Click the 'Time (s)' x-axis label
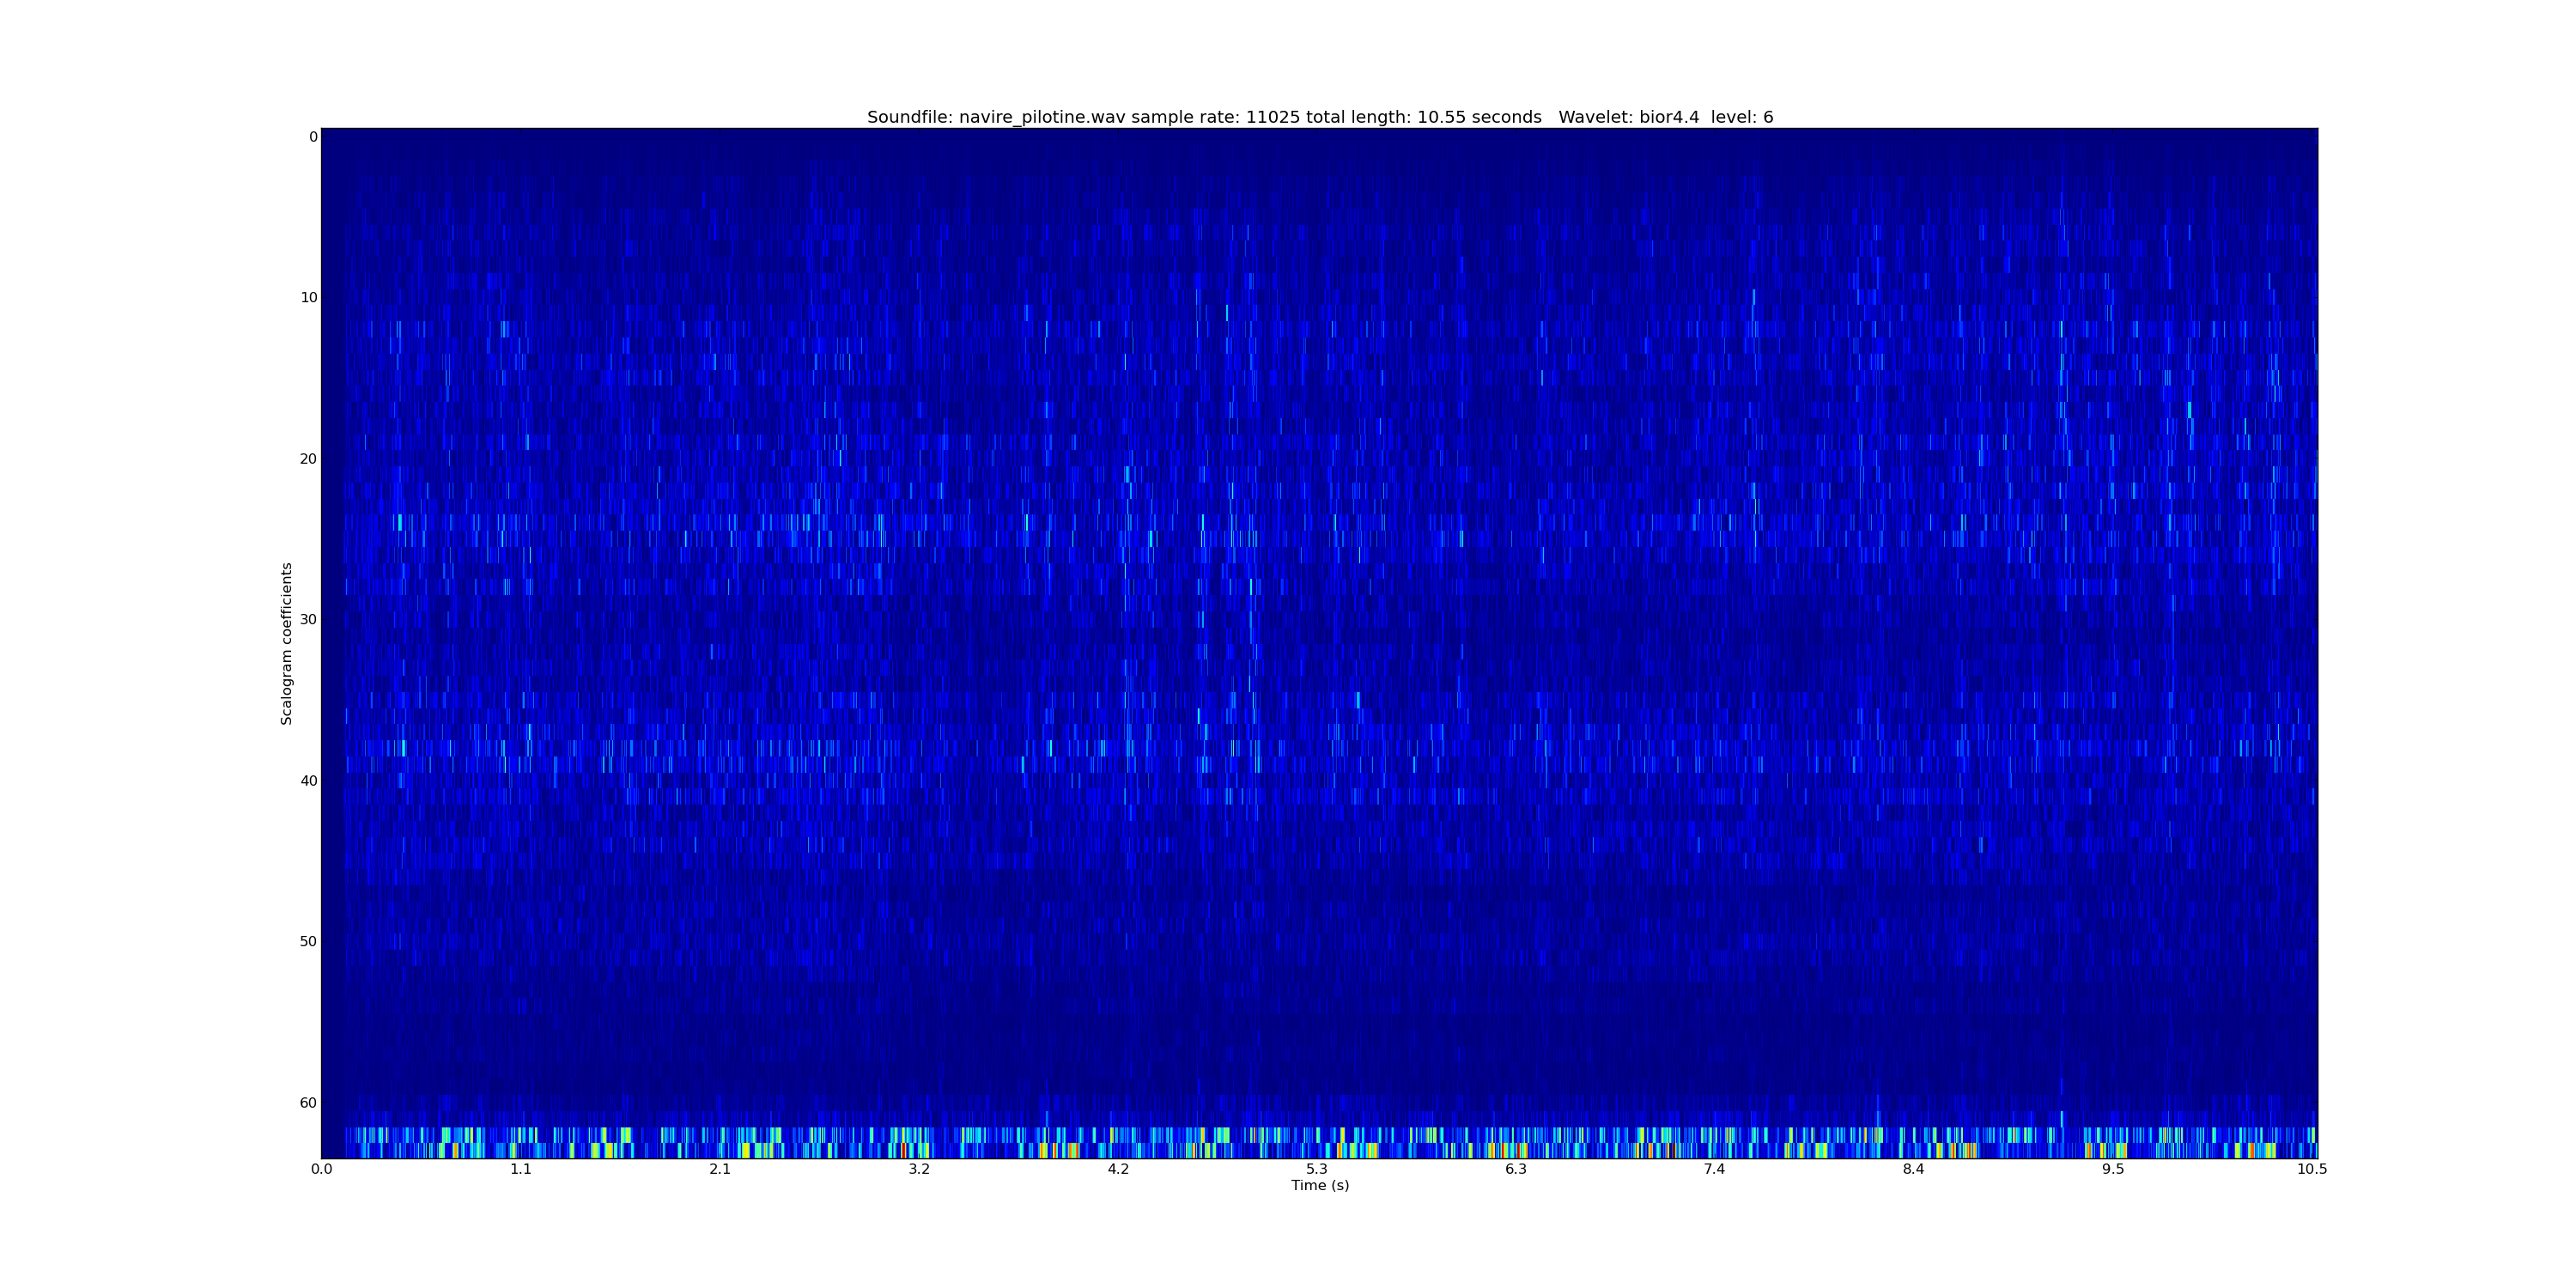This screenshot has height=1288, width=2576. pyautogui.click(x=1319, y=1185)
